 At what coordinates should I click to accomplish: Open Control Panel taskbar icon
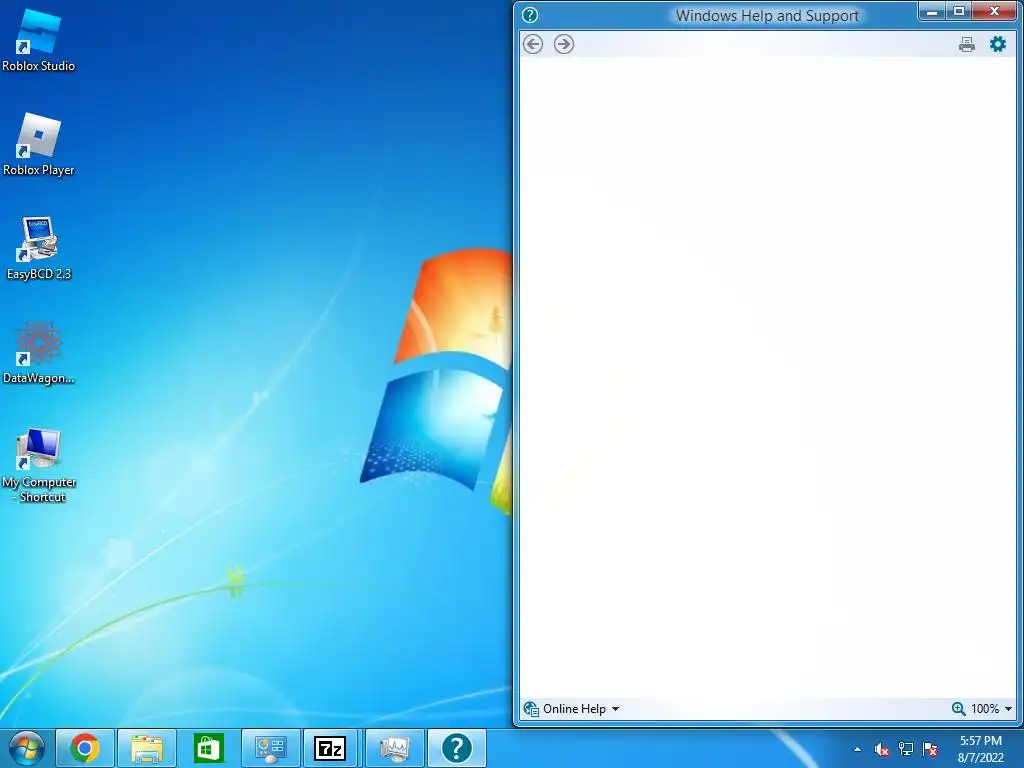point(270,748)
